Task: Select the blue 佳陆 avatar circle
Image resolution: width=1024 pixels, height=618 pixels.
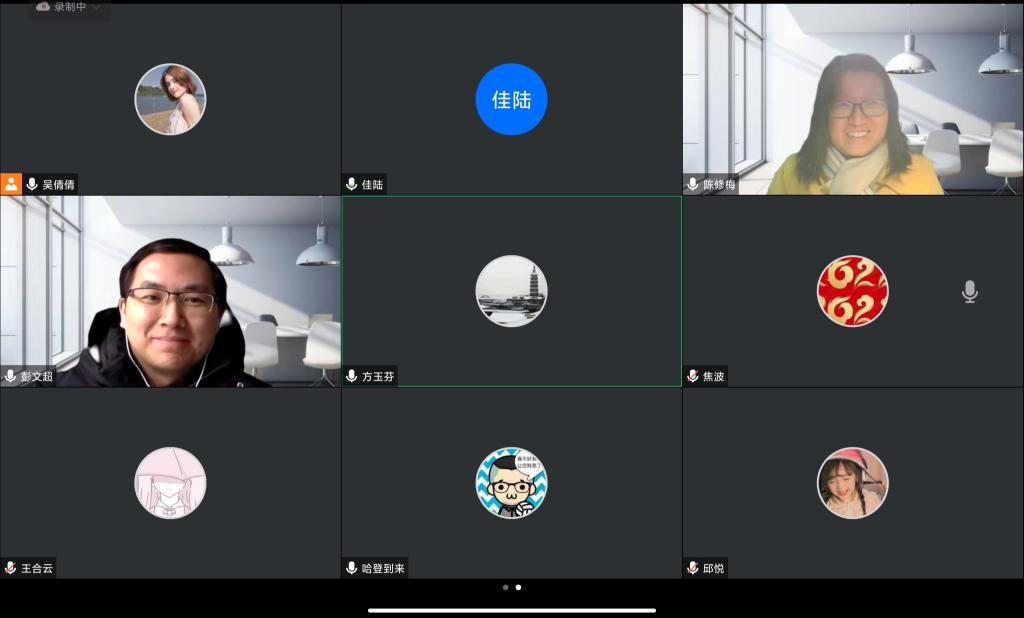Action: click(x=511, y=99)
